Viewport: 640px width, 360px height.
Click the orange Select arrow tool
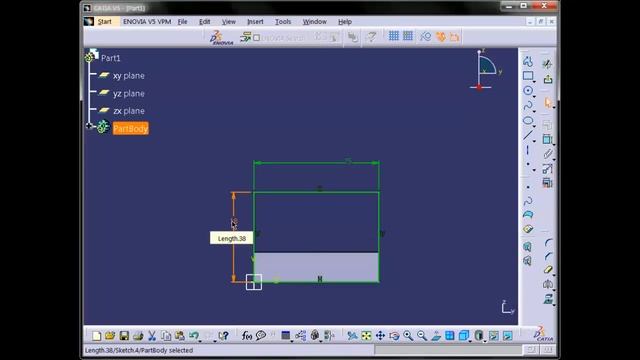point(548,102)
